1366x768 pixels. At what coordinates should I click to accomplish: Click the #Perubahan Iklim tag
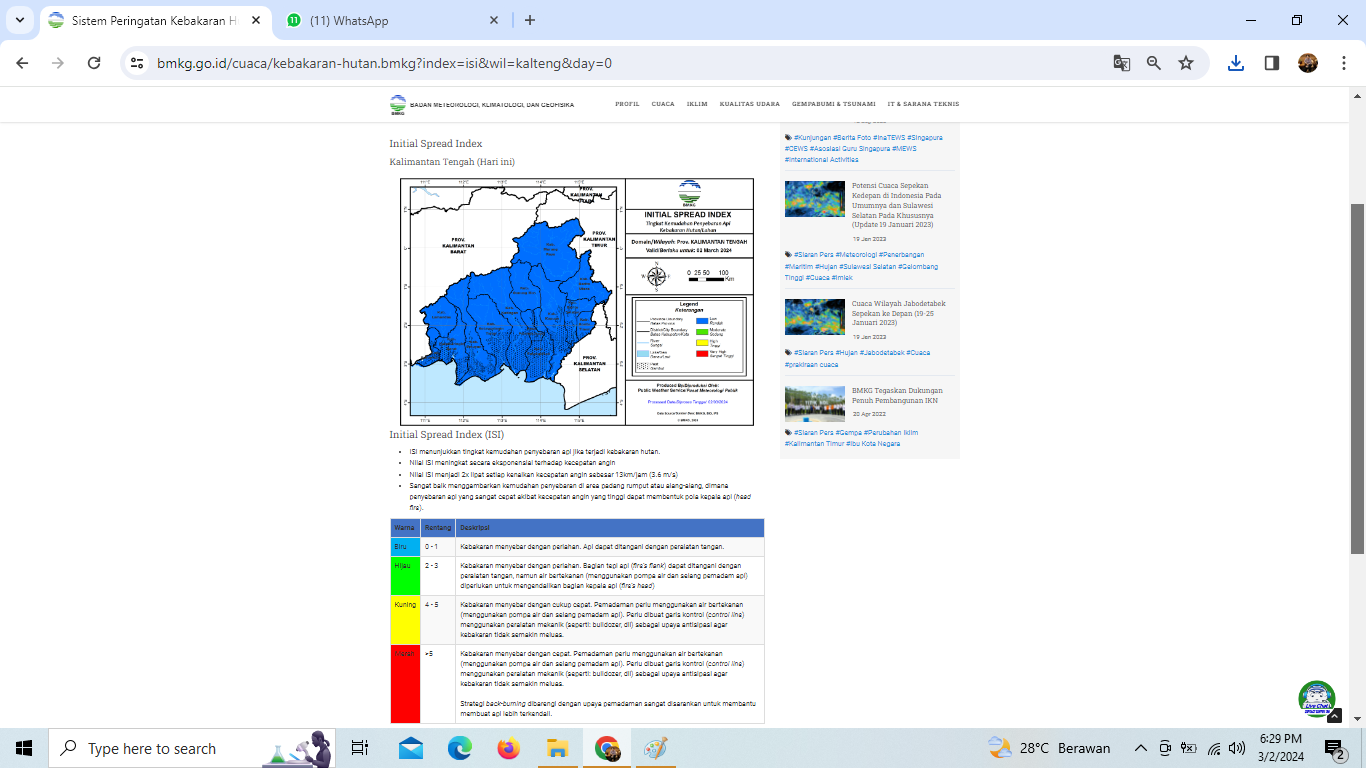[890, 433]
